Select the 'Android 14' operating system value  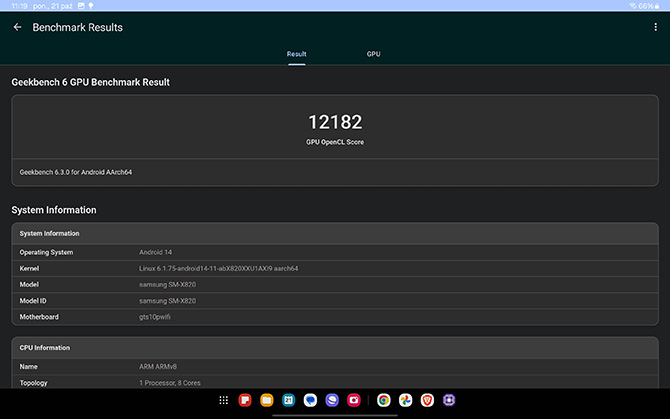click(156, 252)
